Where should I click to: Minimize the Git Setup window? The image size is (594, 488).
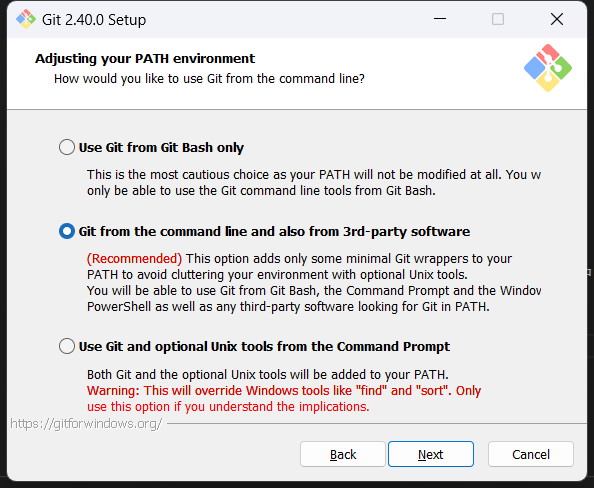pyautogui.click(x=440, y=19)
